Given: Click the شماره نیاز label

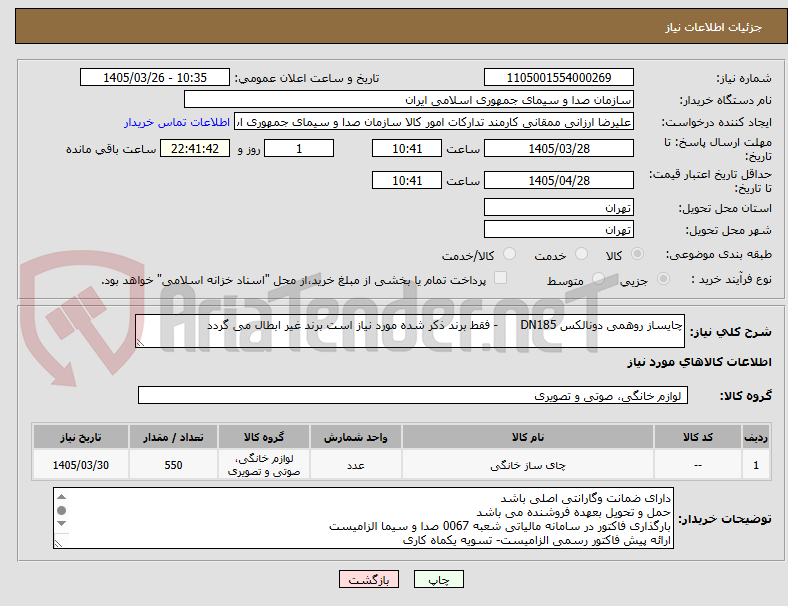Looking at the screenshot, I should click(744, 78).
